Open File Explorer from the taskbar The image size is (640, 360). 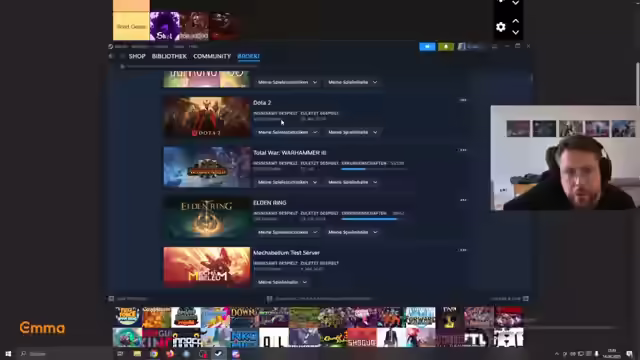pyautogui.click(x=137, y=354)
